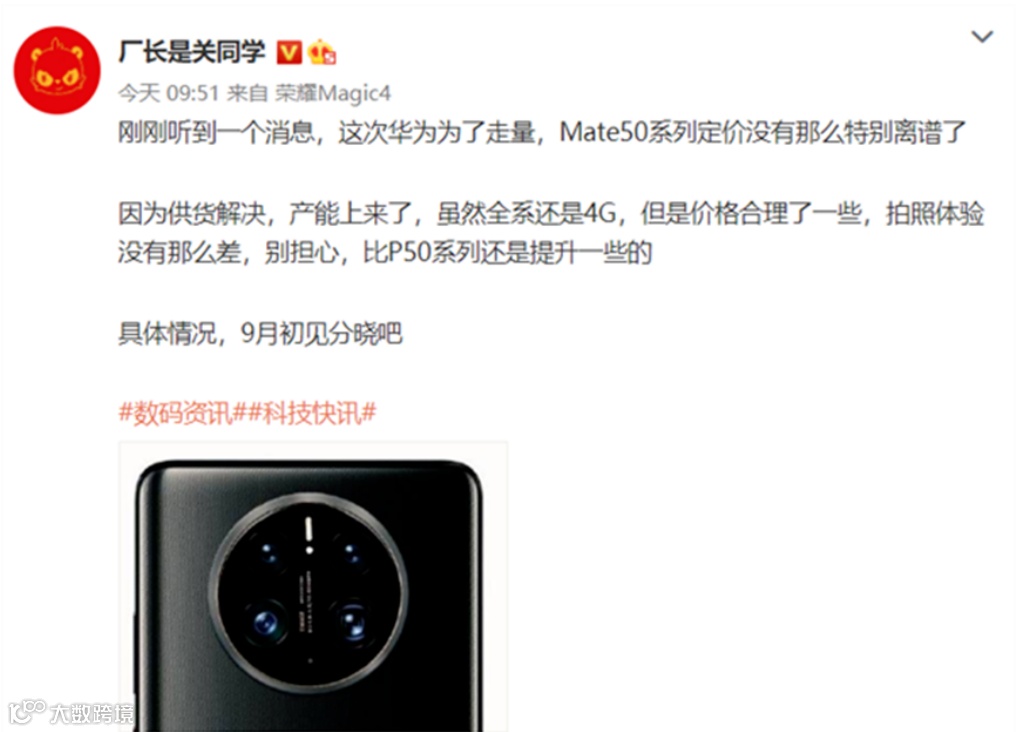This screenshot has width=1031, height=732.
Task: Click the 今天 09:51 timestamp
Action: (168, 93)
